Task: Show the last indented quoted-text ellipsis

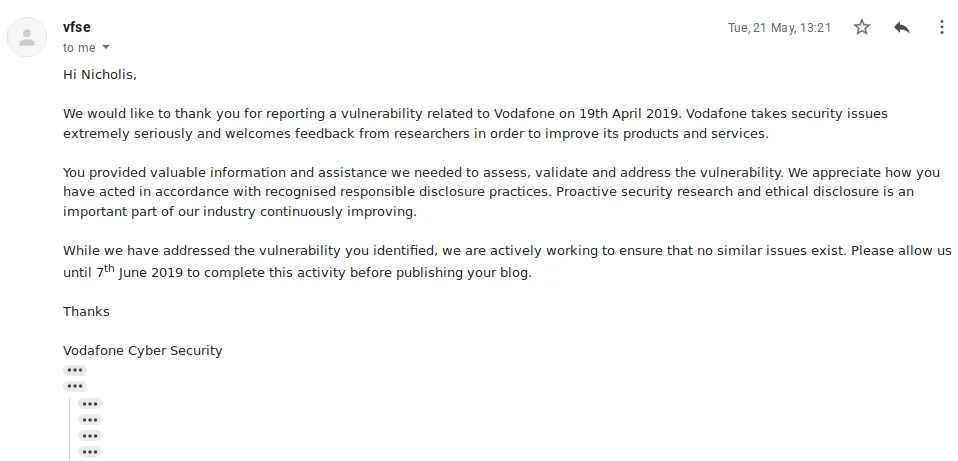Action: 90,452
